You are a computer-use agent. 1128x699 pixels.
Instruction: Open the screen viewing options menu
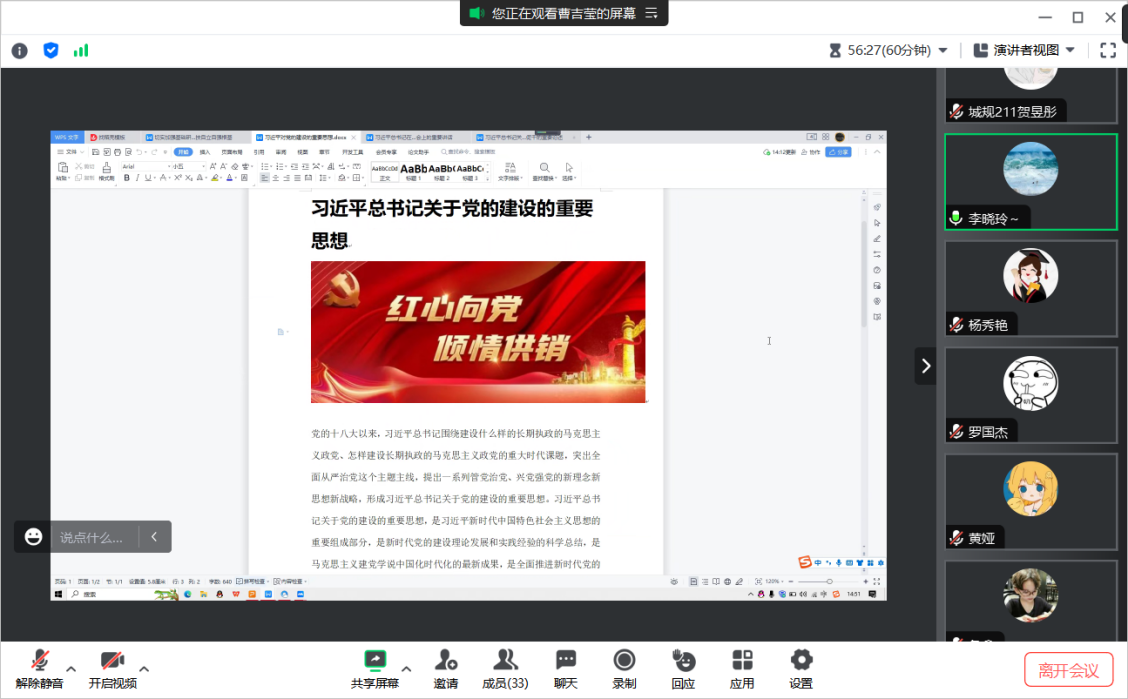[x=652, y=13]
